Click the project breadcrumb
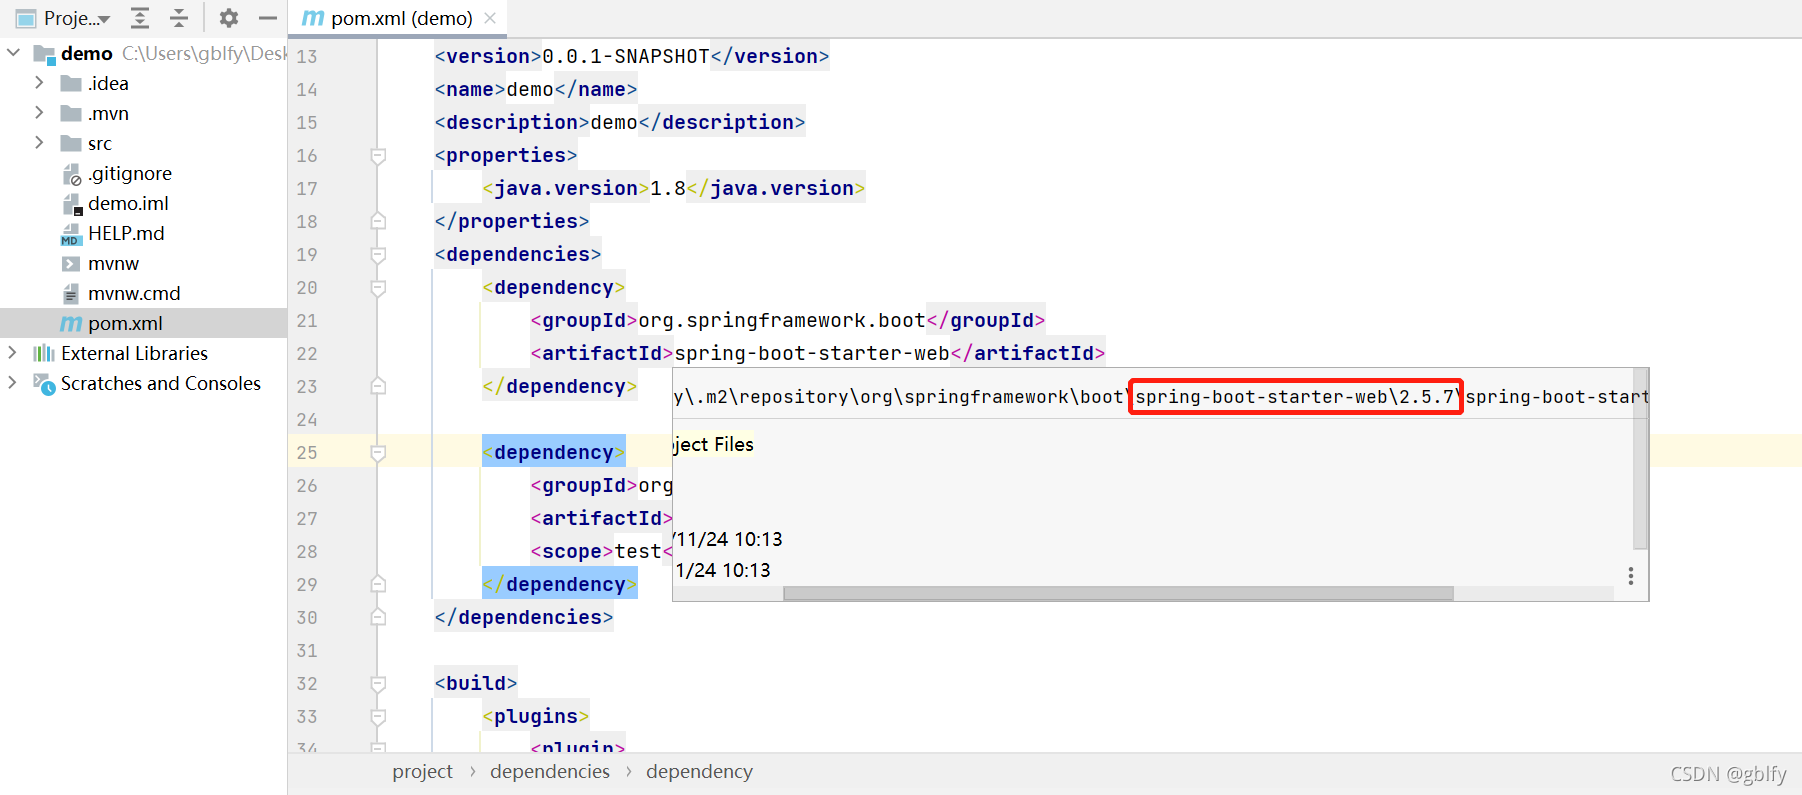The width and height of the screenshot is (1802, 795). tap(422, 771)
